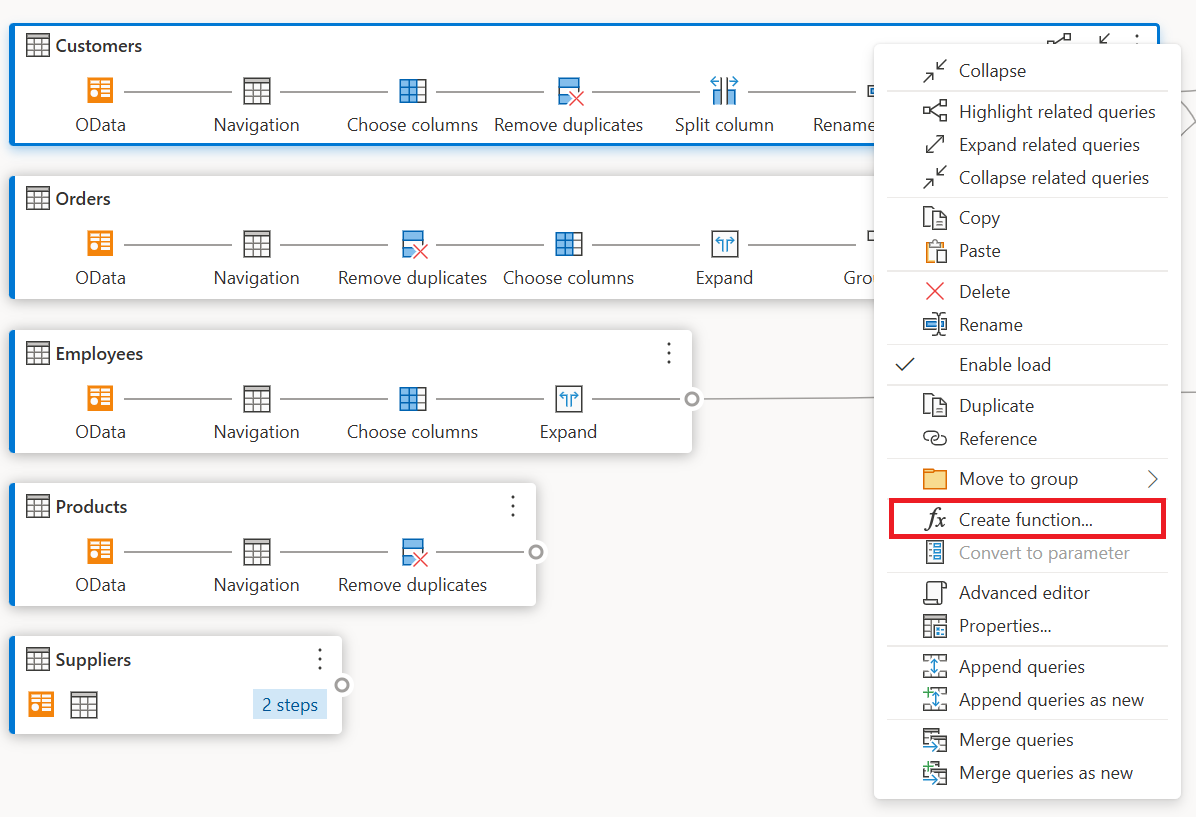Choose Expand related queries
The image size is (1196, 817).
(x=1027, y=144)
